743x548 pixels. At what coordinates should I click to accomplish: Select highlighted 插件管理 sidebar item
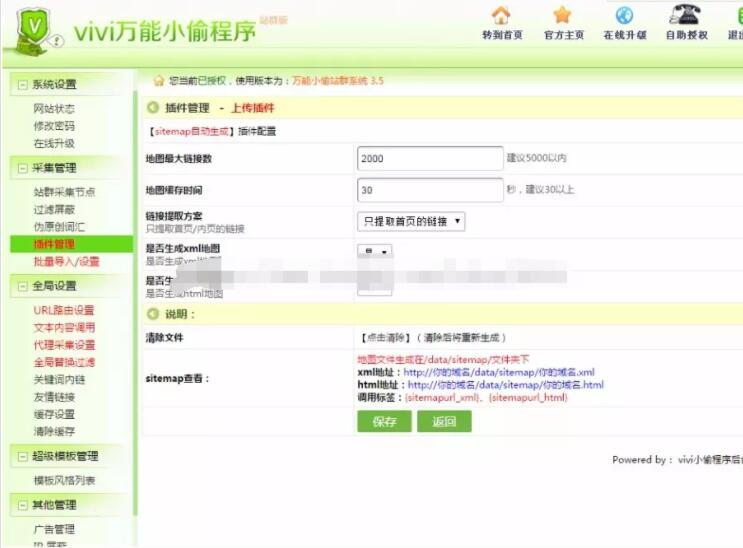[x=72, y=244]
